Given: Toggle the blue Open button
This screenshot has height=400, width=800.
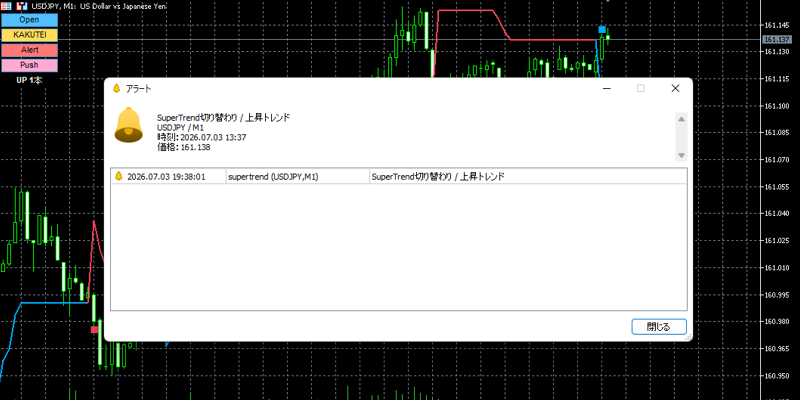Looking at the screenshot, I should [29, 20].
